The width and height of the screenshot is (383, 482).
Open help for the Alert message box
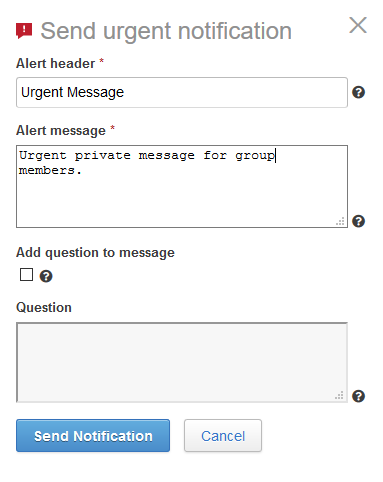coord(359,221)
